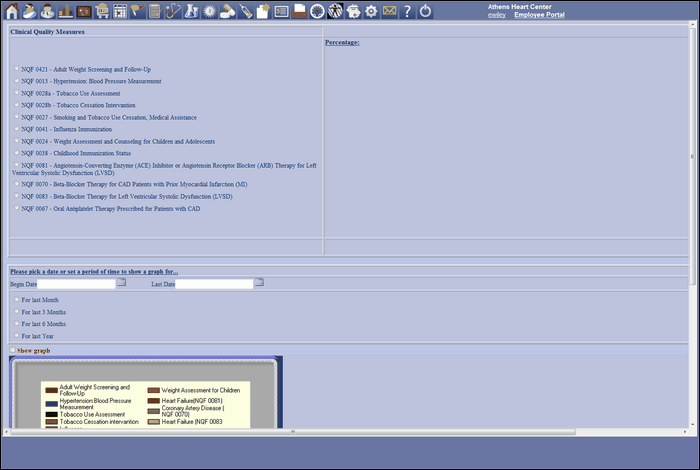Open the bar chart reports icon
700x470 pixels.
[x=66, y=11]
